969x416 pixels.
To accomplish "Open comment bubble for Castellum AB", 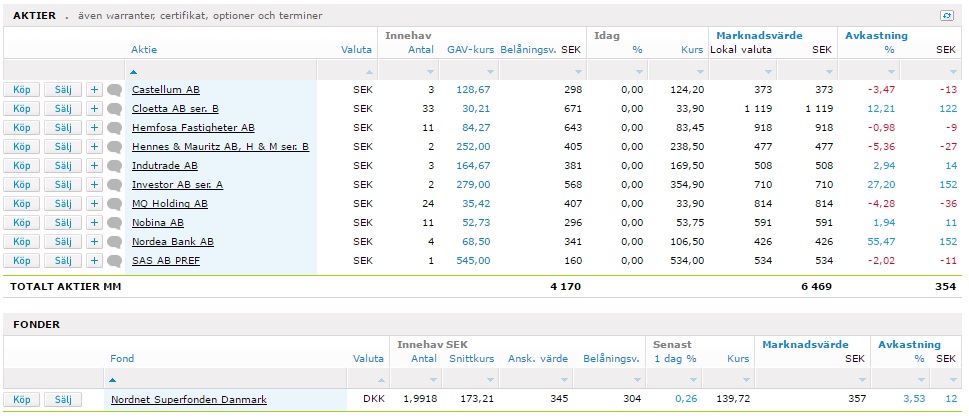I will click(114, 90).
